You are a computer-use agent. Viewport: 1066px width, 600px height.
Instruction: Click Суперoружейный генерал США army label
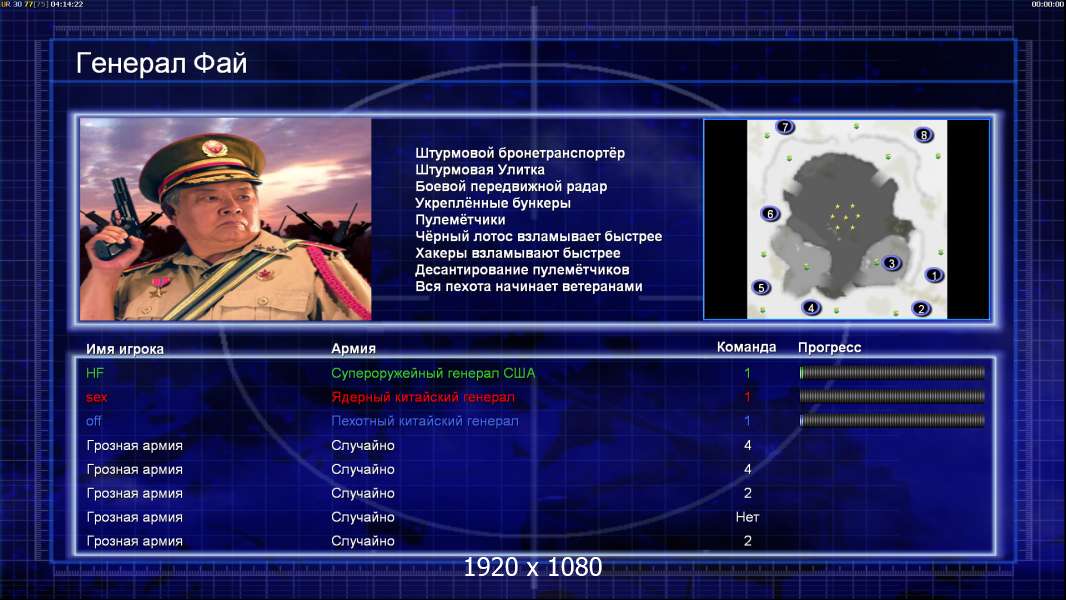pyautogui.click(x=433, y=373)
